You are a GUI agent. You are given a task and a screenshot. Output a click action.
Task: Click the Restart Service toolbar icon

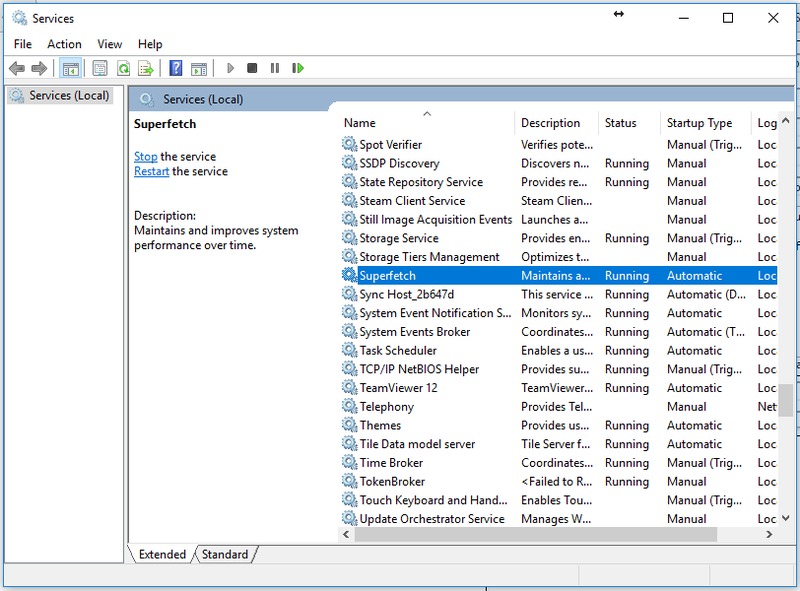point(298,68)
